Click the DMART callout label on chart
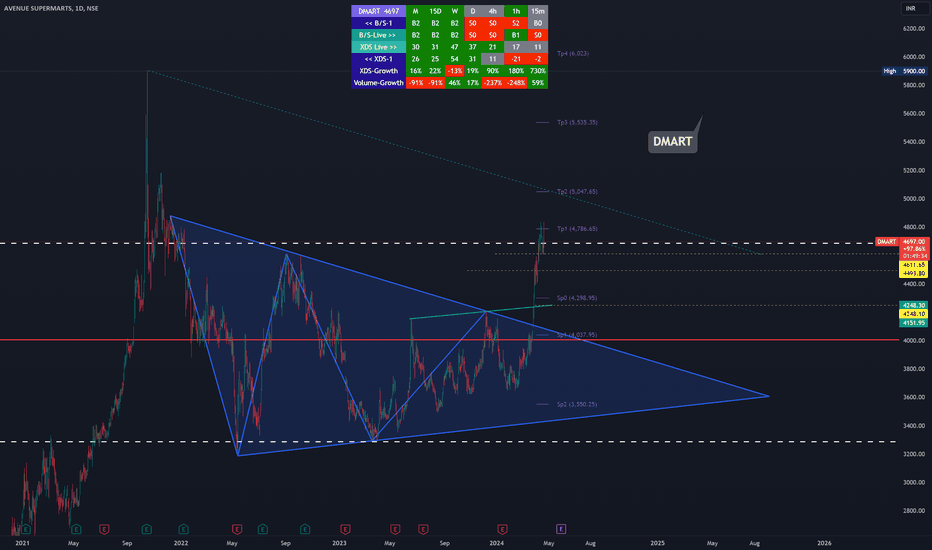The image size is (932, 550). point(672,142)
